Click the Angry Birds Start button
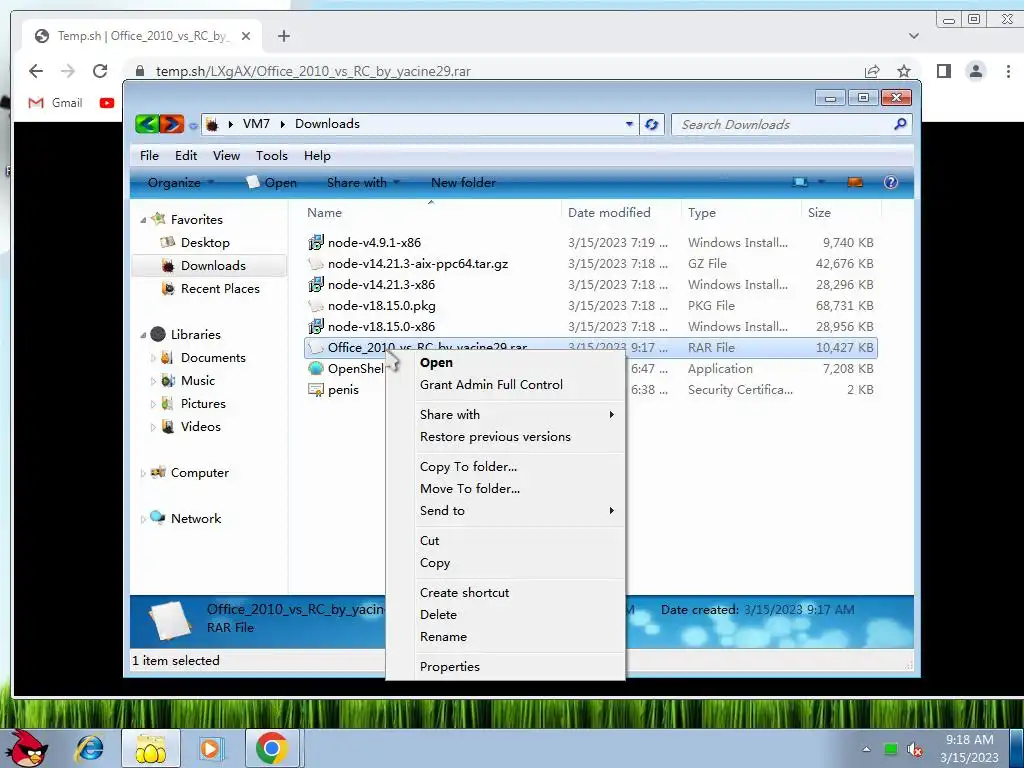The image size is (1024, 768). coord(25,748)
